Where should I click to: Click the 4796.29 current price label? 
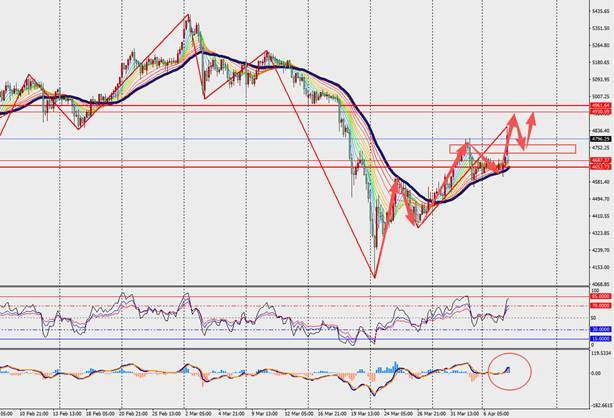pyautogui.click(x=599, y=139)
